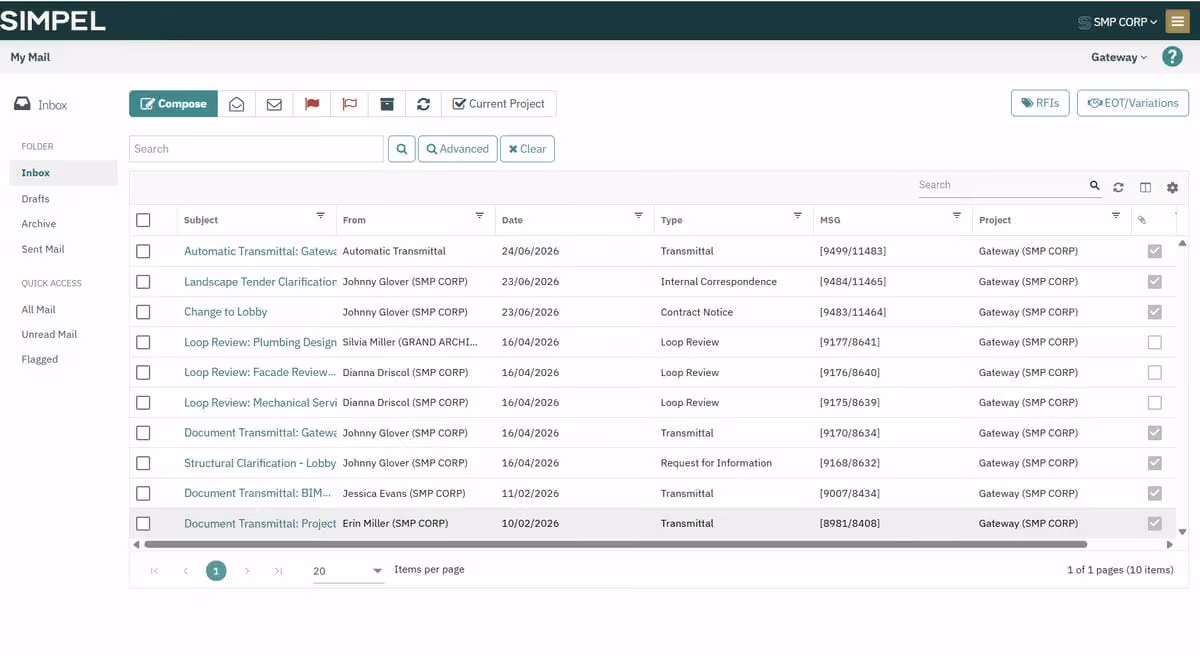Open the grid settings gear icon
The height and width of the screenshot is (656, 1200).
click(1172, 187)
